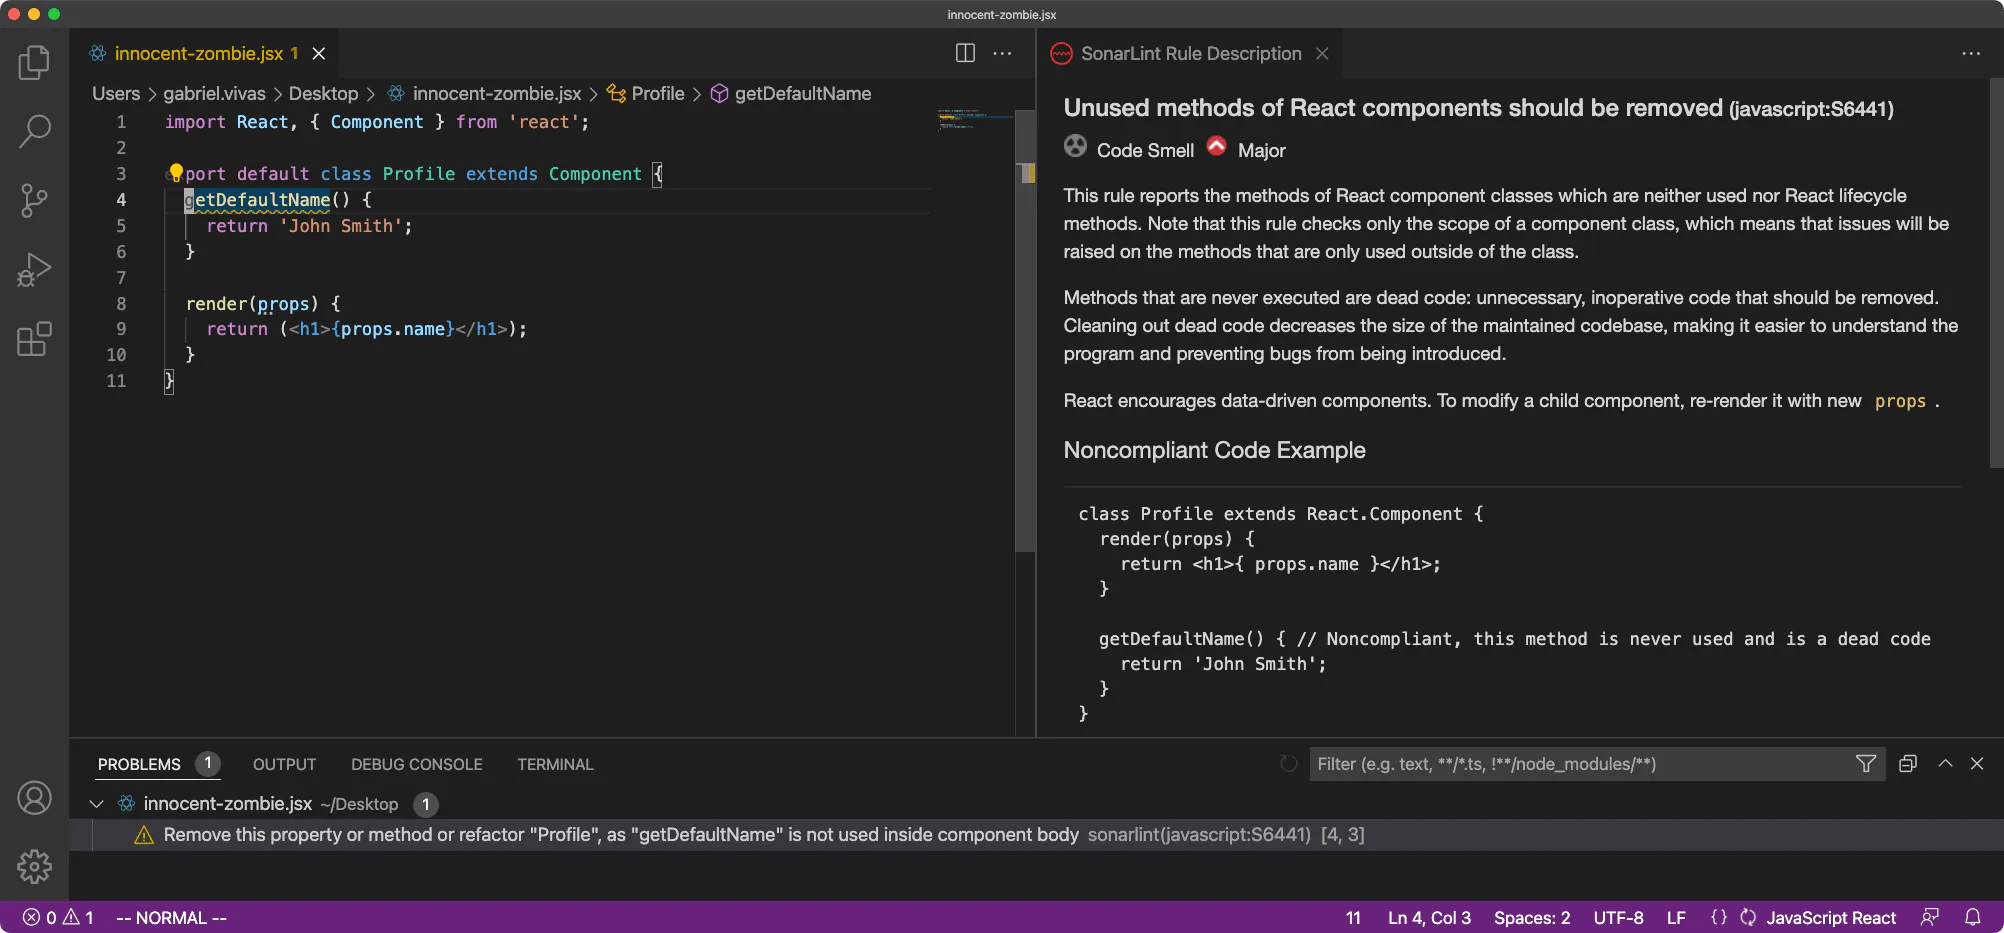Open Run and Debug view
The width and height of the screenshot is (2004, 933).
pos(34,270)
